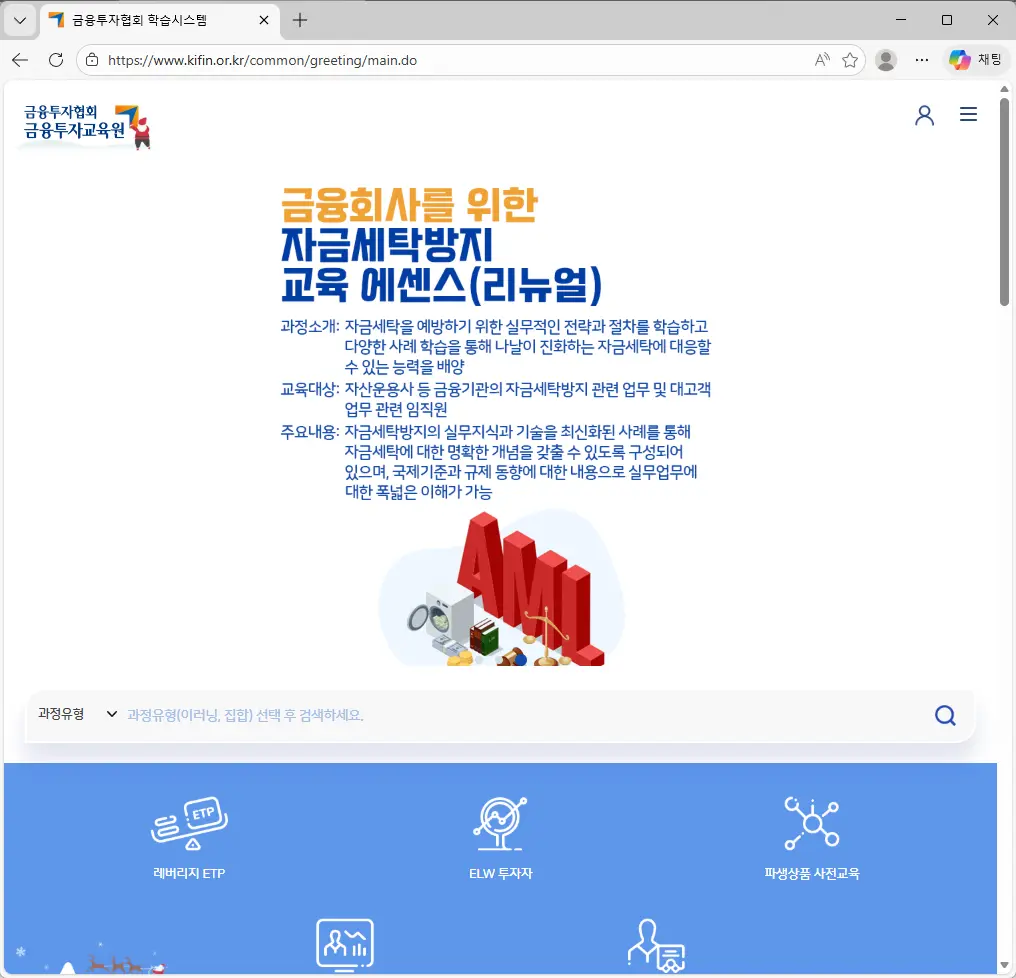Image resolution: width=1016 pixels, height=978 pixels.
Task: Click the person-with-certificate category icon below
Action: click(x=656, y=944)
